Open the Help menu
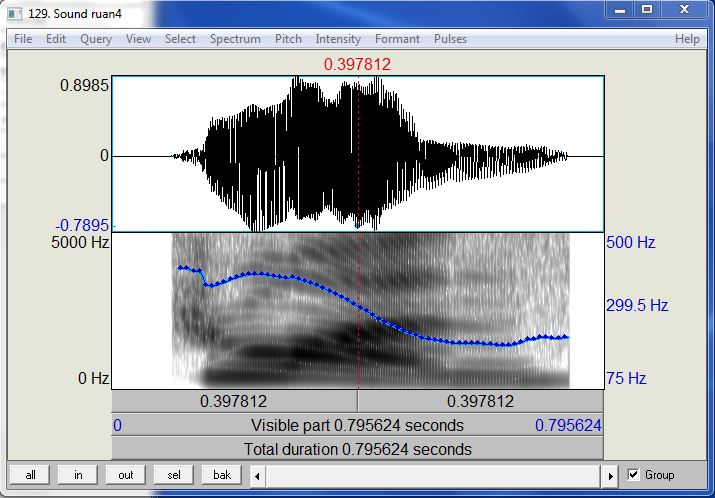The image size is (715, 498). (x=687, y=39)
